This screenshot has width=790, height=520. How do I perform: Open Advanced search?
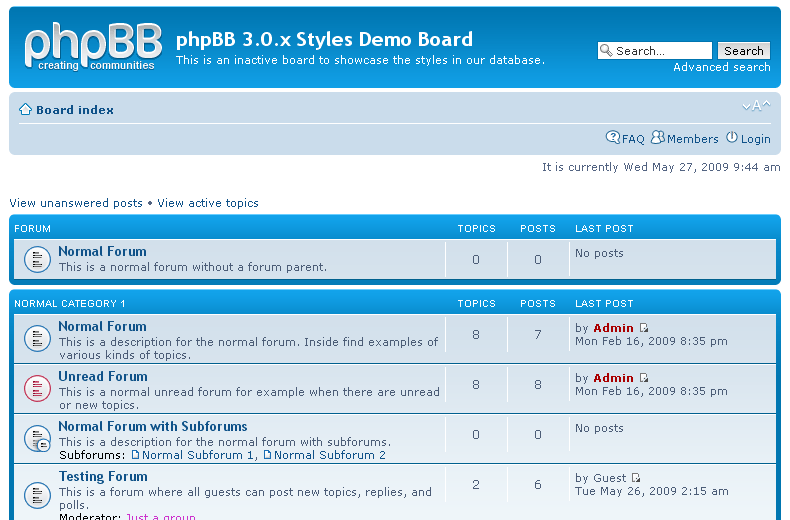click(721, 67)
